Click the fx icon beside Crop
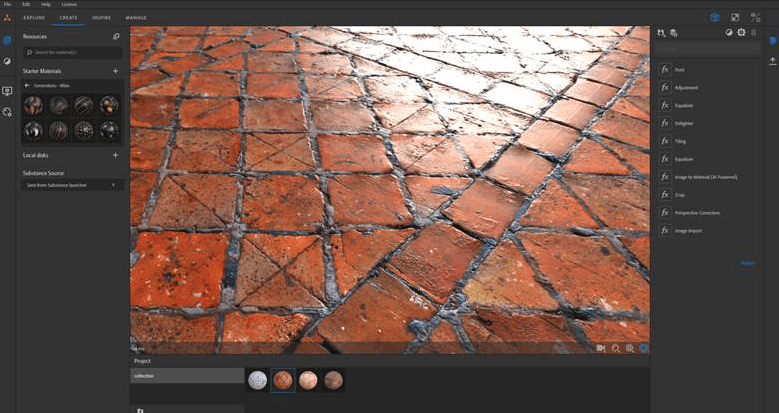This screenshot has height=413, width=779. pyautogui.click(x=665, y=195)
